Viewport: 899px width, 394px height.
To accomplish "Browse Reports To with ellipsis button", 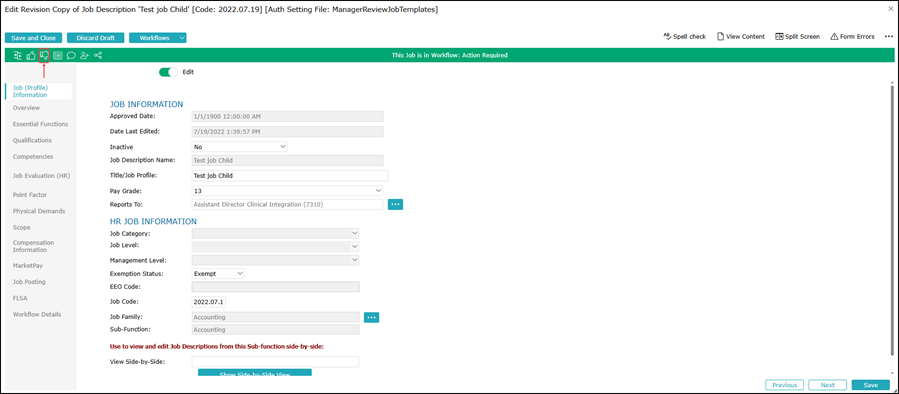I will [396, 204].
